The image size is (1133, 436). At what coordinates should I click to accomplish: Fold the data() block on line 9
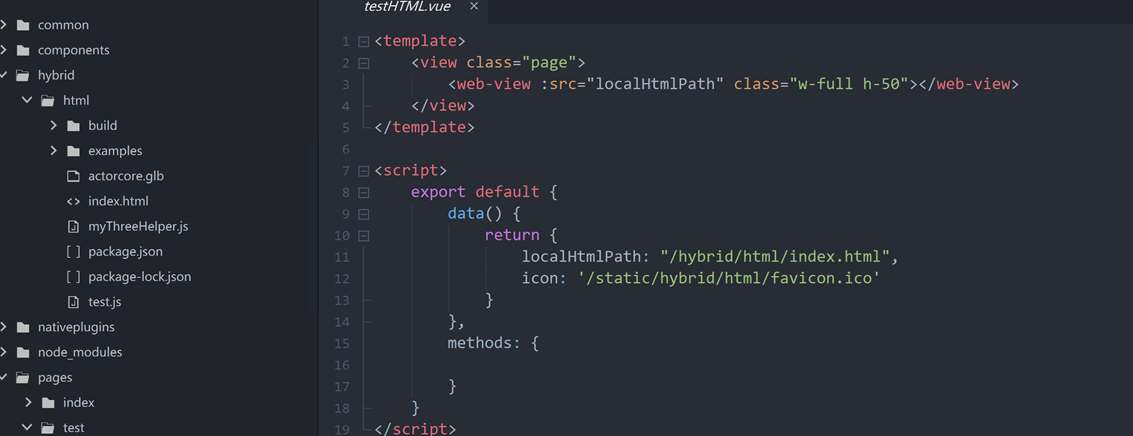coord(363,215)
